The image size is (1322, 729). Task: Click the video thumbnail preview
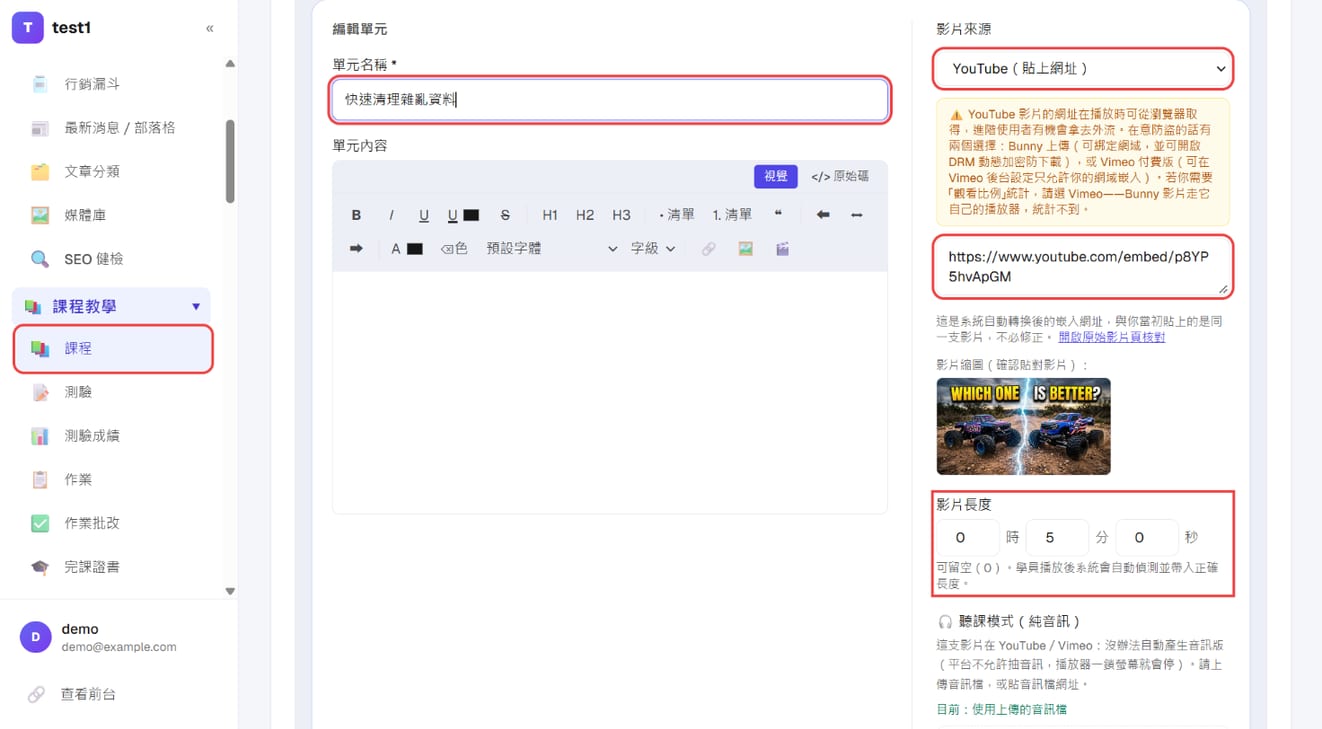pos(1024,426)
